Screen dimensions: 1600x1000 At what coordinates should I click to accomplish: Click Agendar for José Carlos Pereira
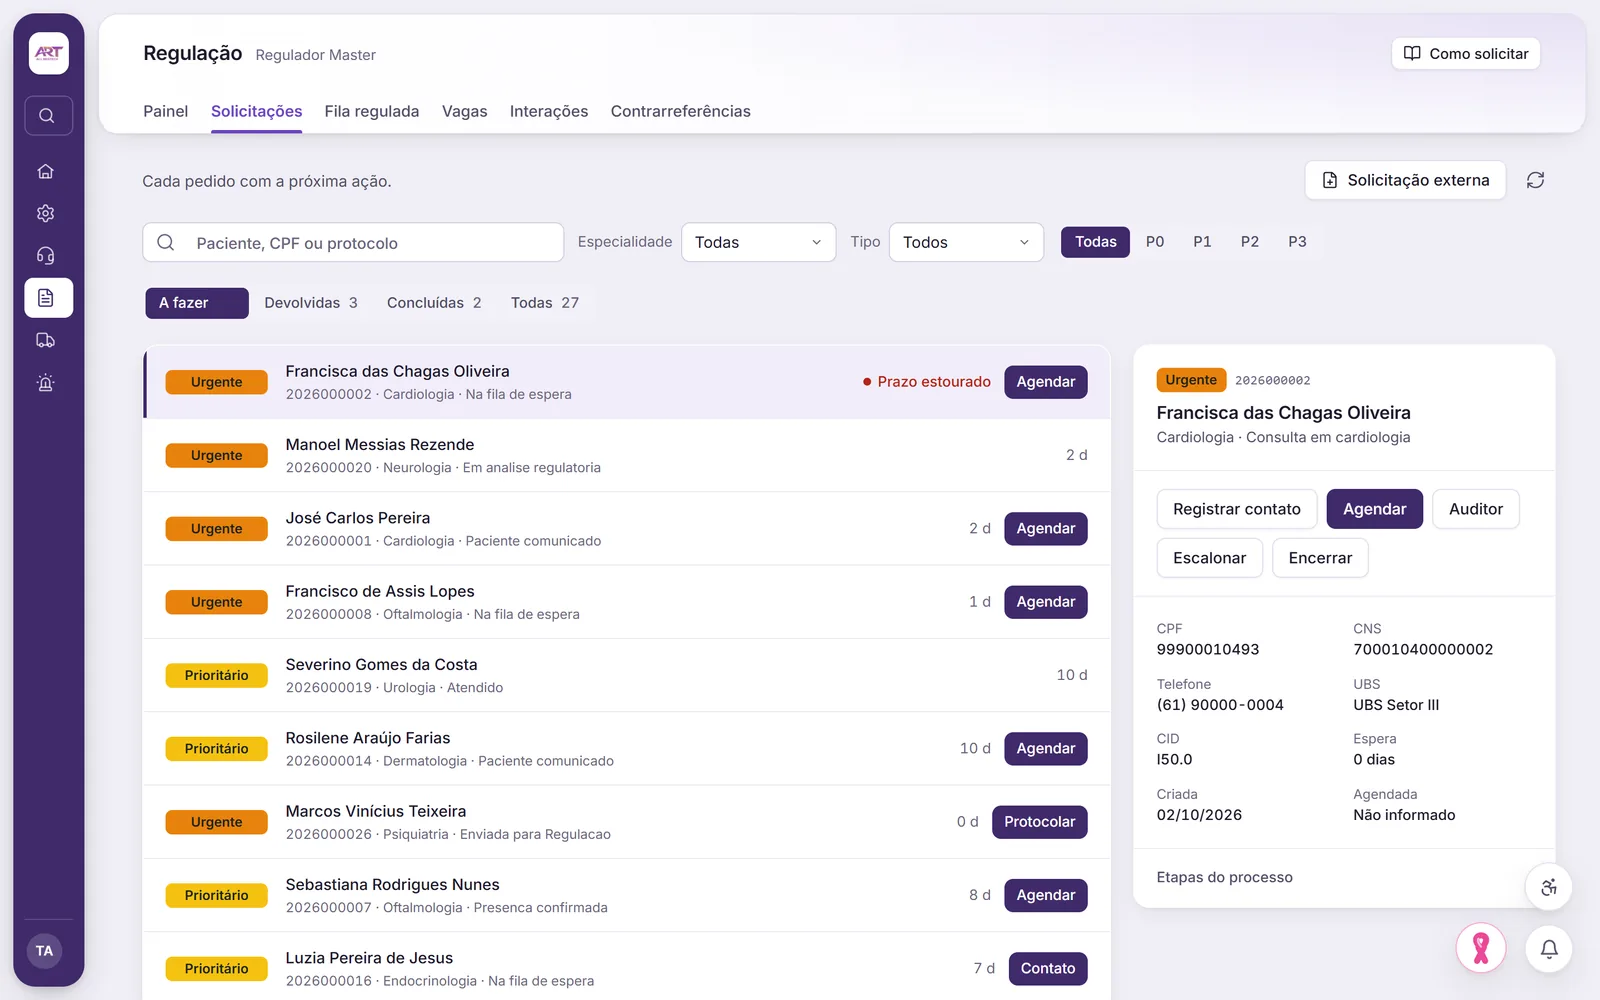coord(1046,529)
